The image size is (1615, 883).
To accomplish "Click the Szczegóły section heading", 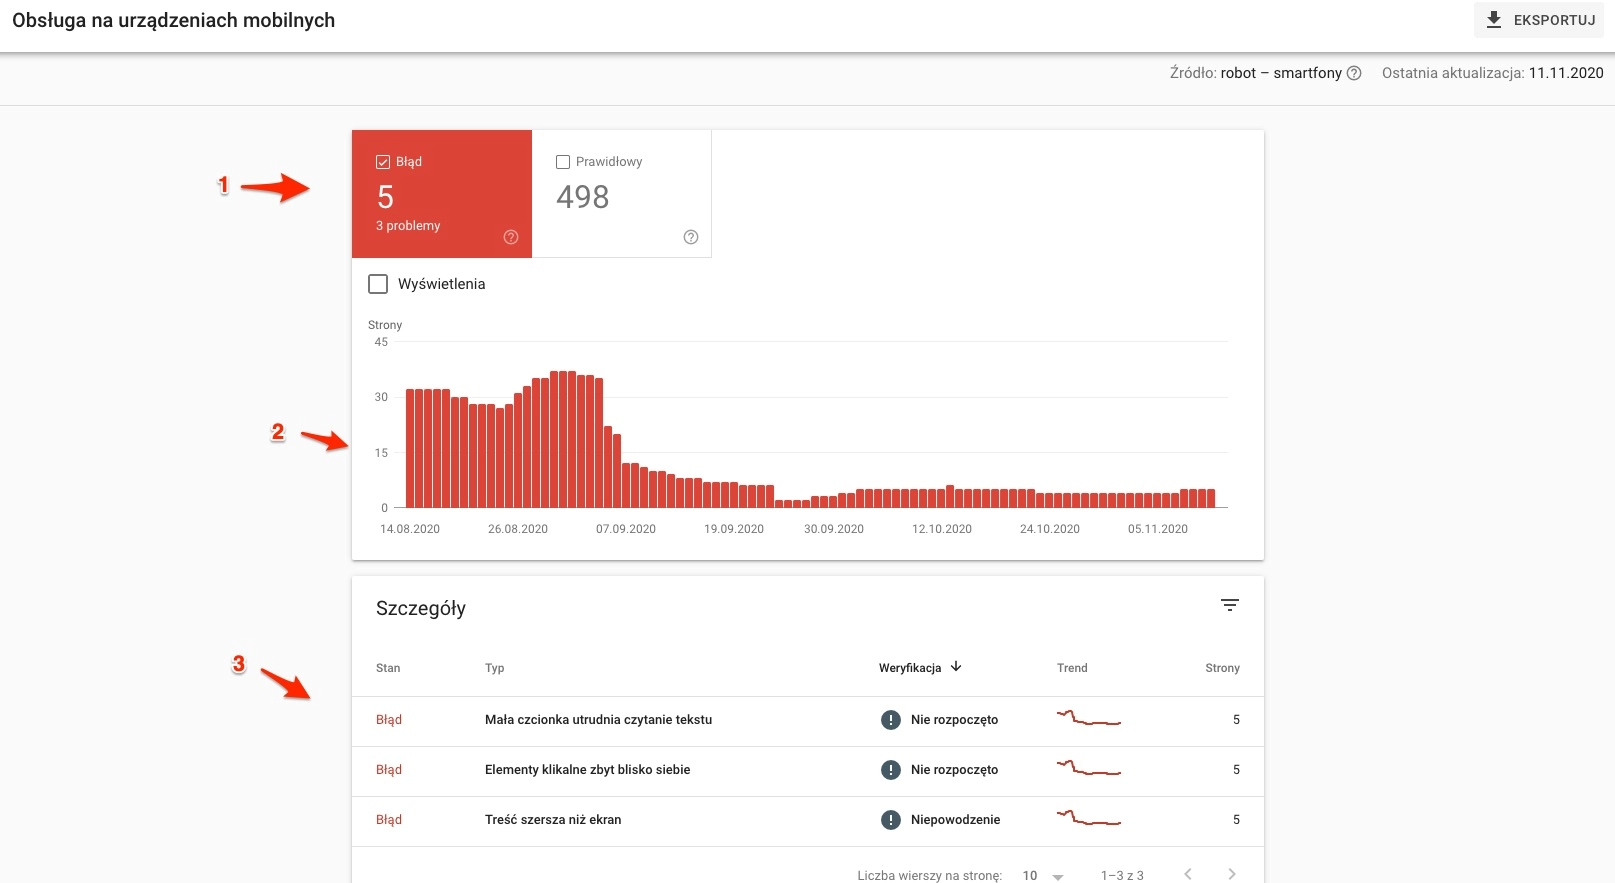I will click(x=421, y=608).
